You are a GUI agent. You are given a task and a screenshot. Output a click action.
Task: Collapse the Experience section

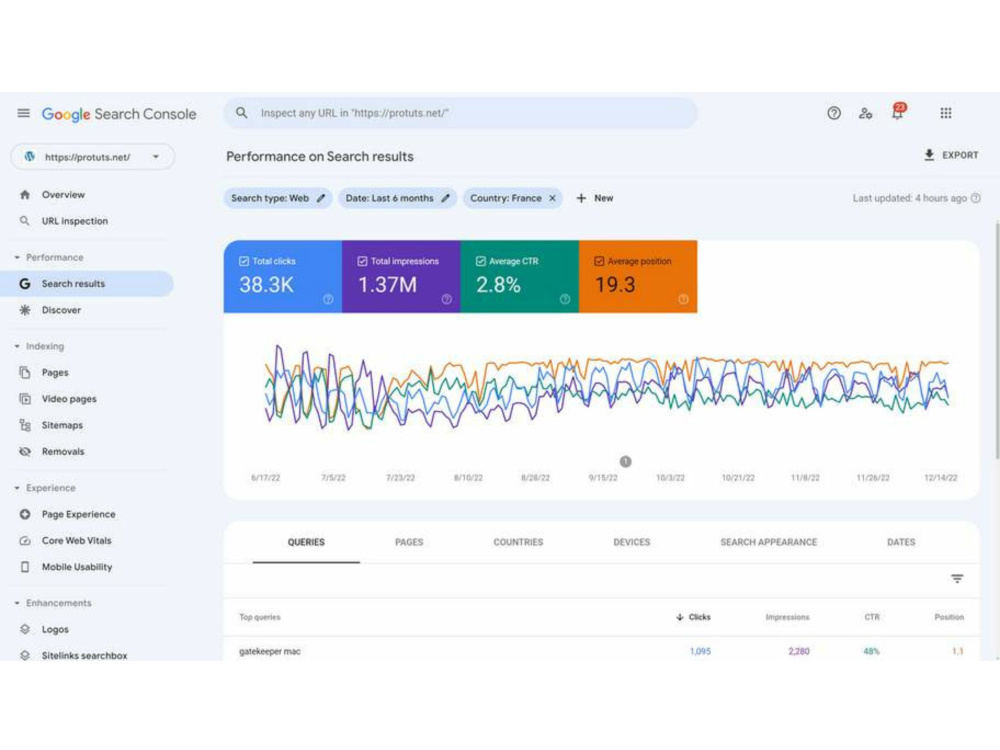tap(17, 488)
